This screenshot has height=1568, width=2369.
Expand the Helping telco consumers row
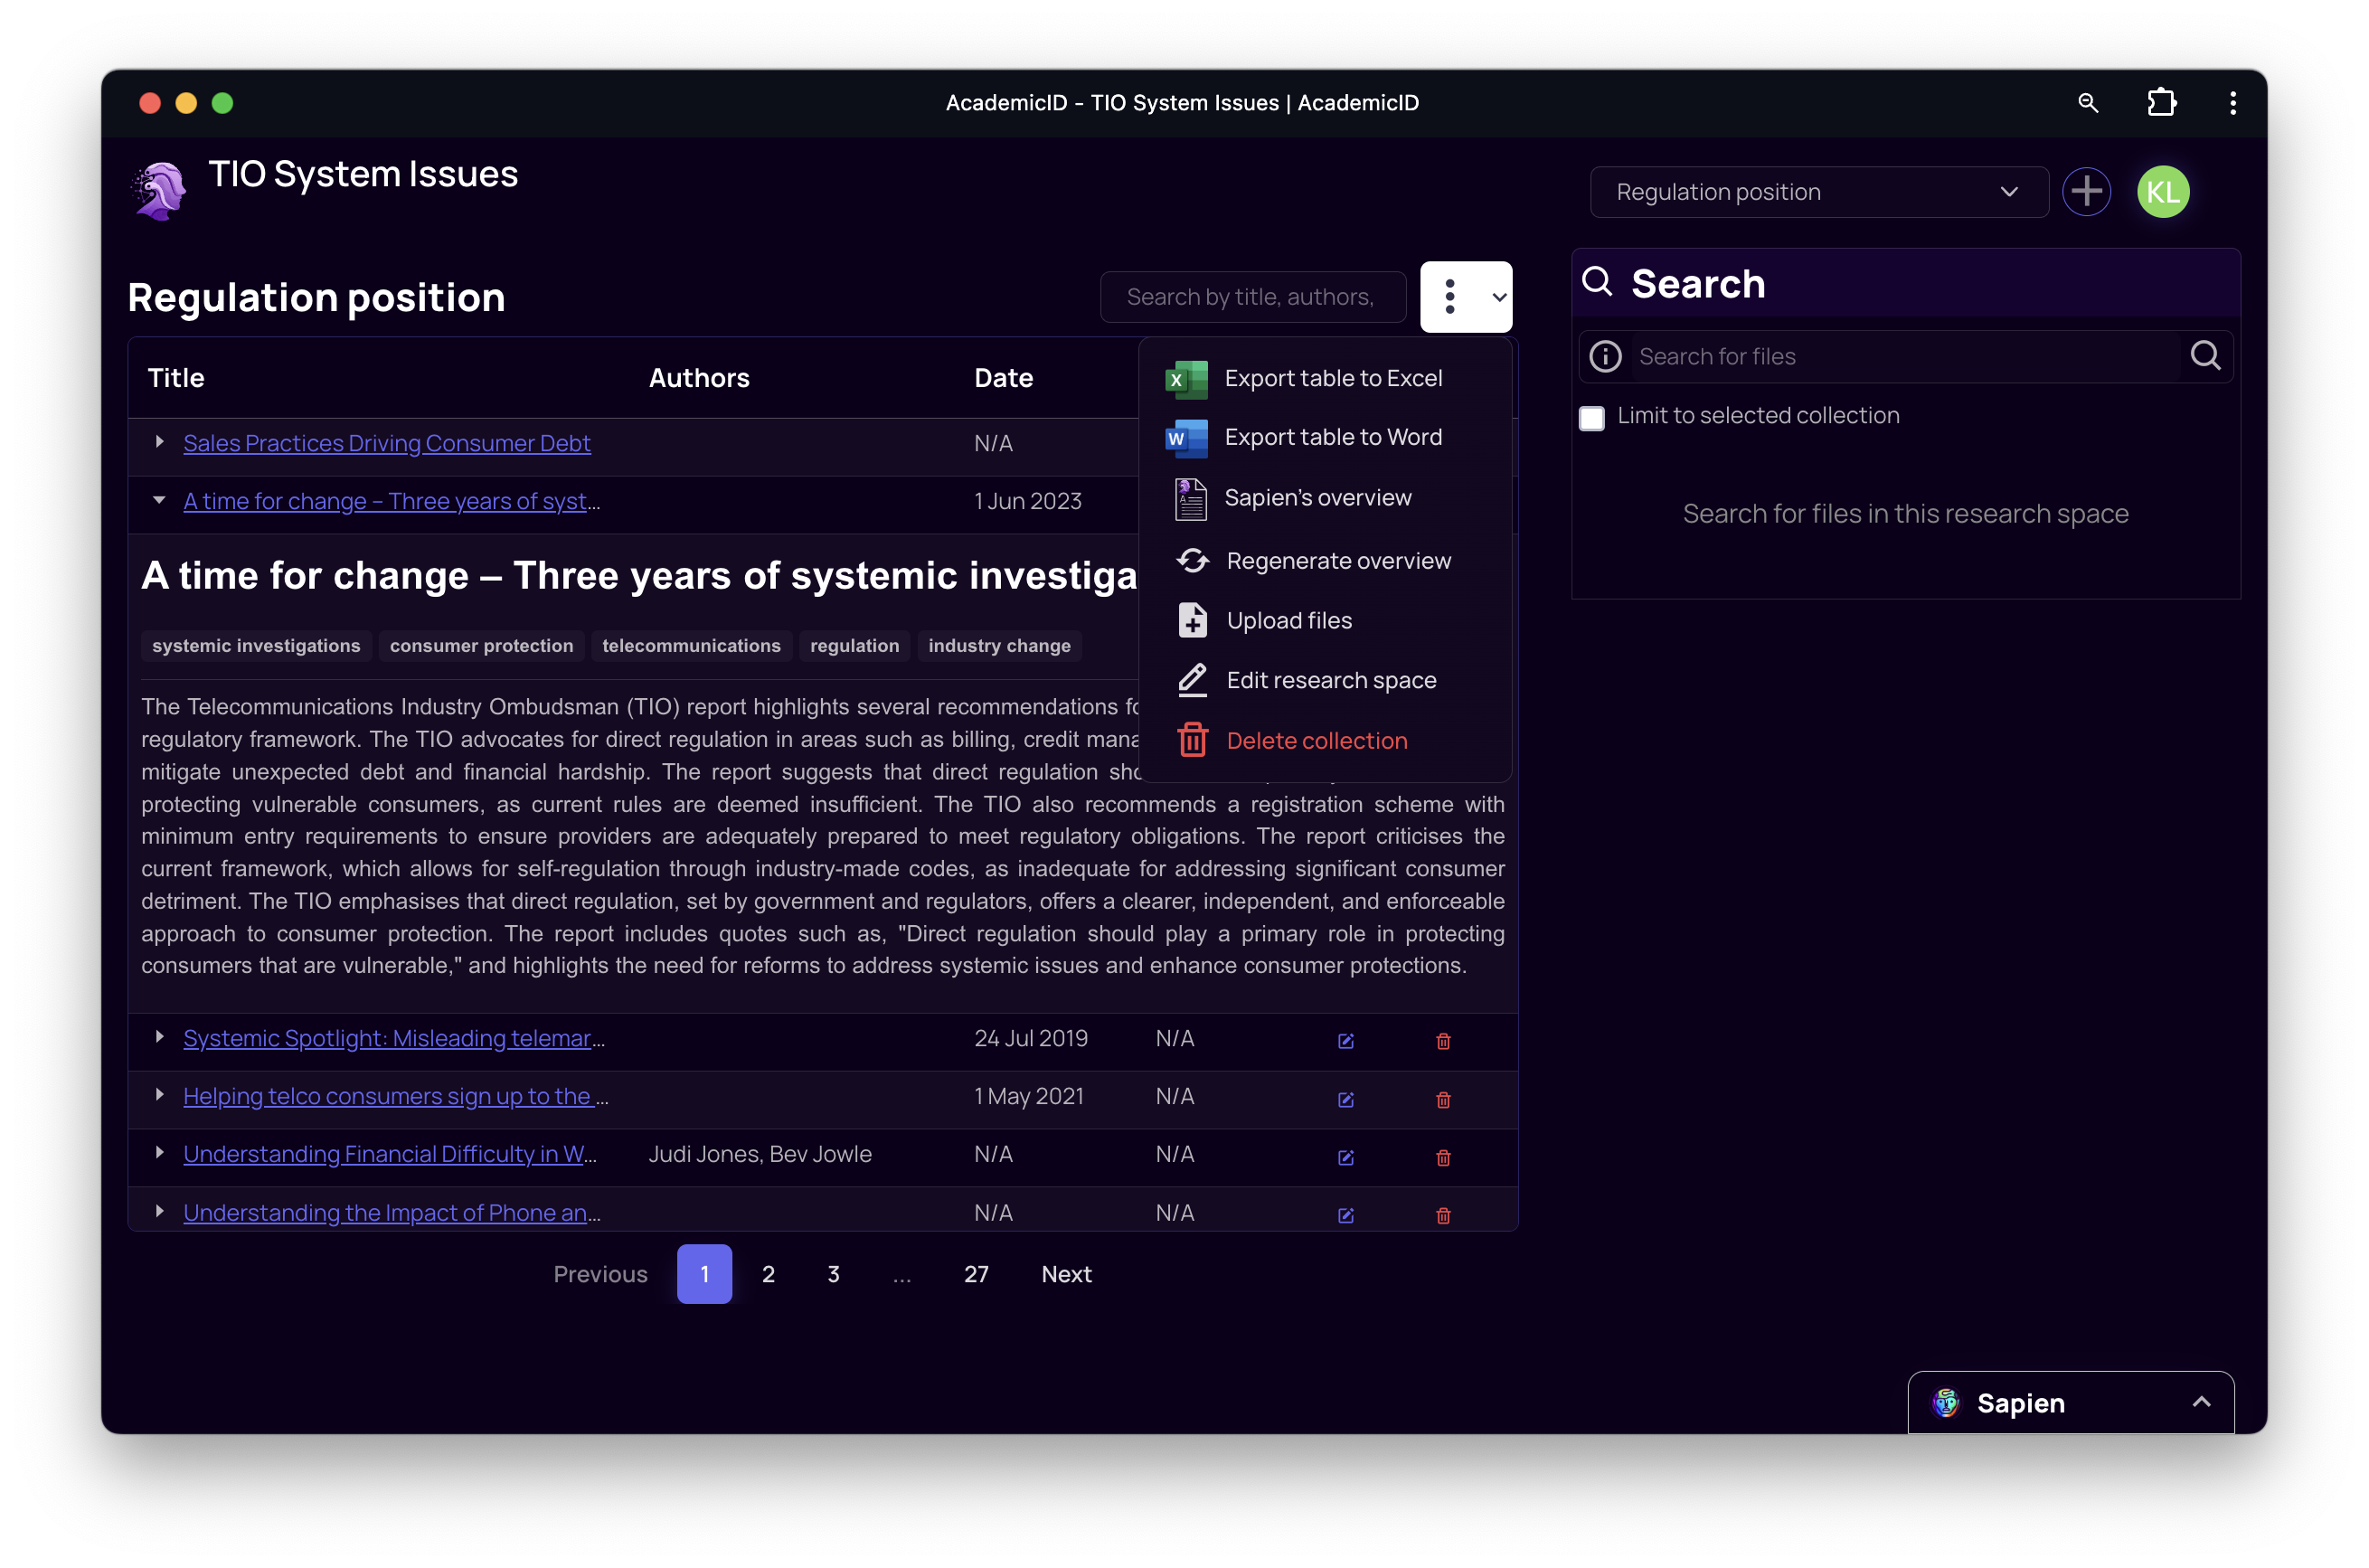(159, 1095)
